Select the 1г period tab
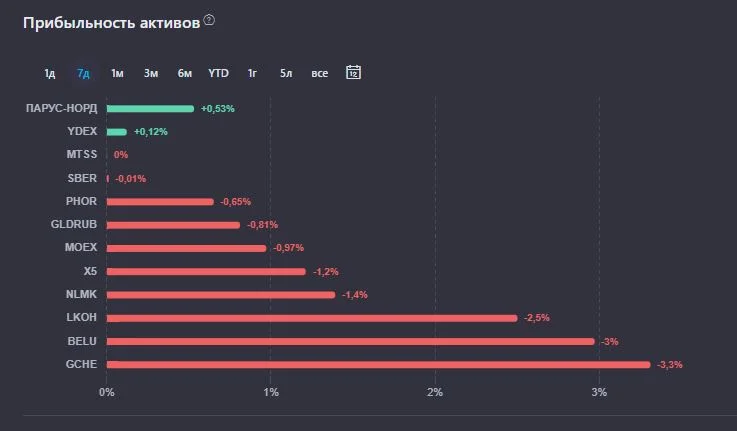 click(252, 73)
